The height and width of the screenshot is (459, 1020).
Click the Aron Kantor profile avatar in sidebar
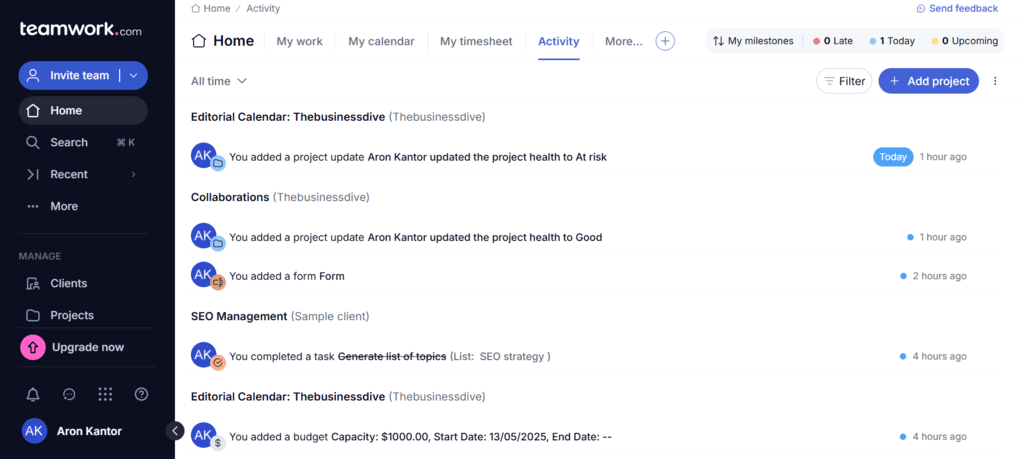click(34, 431)
